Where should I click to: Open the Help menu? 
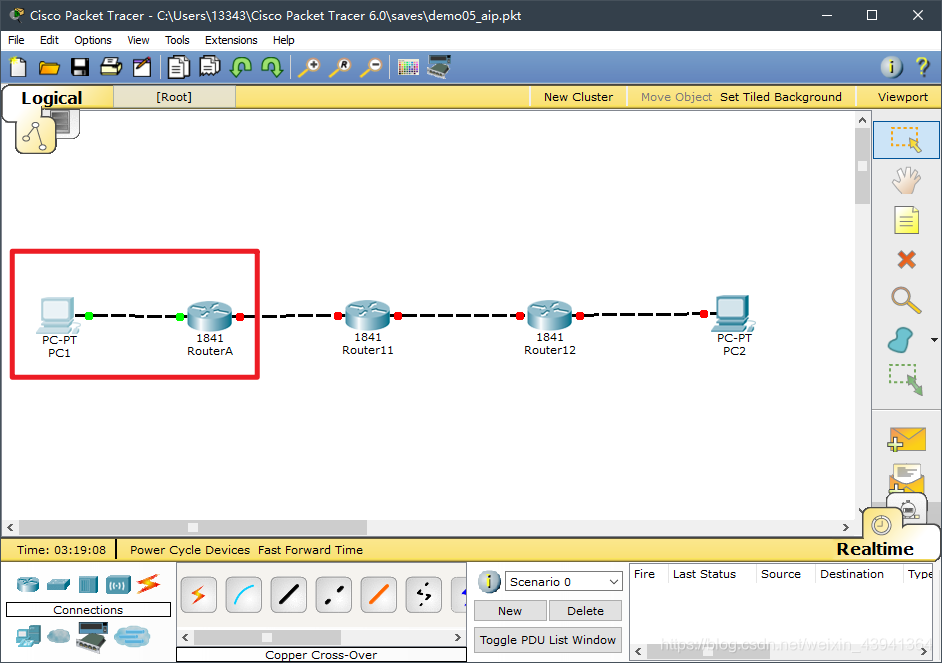tap(284, 40)
